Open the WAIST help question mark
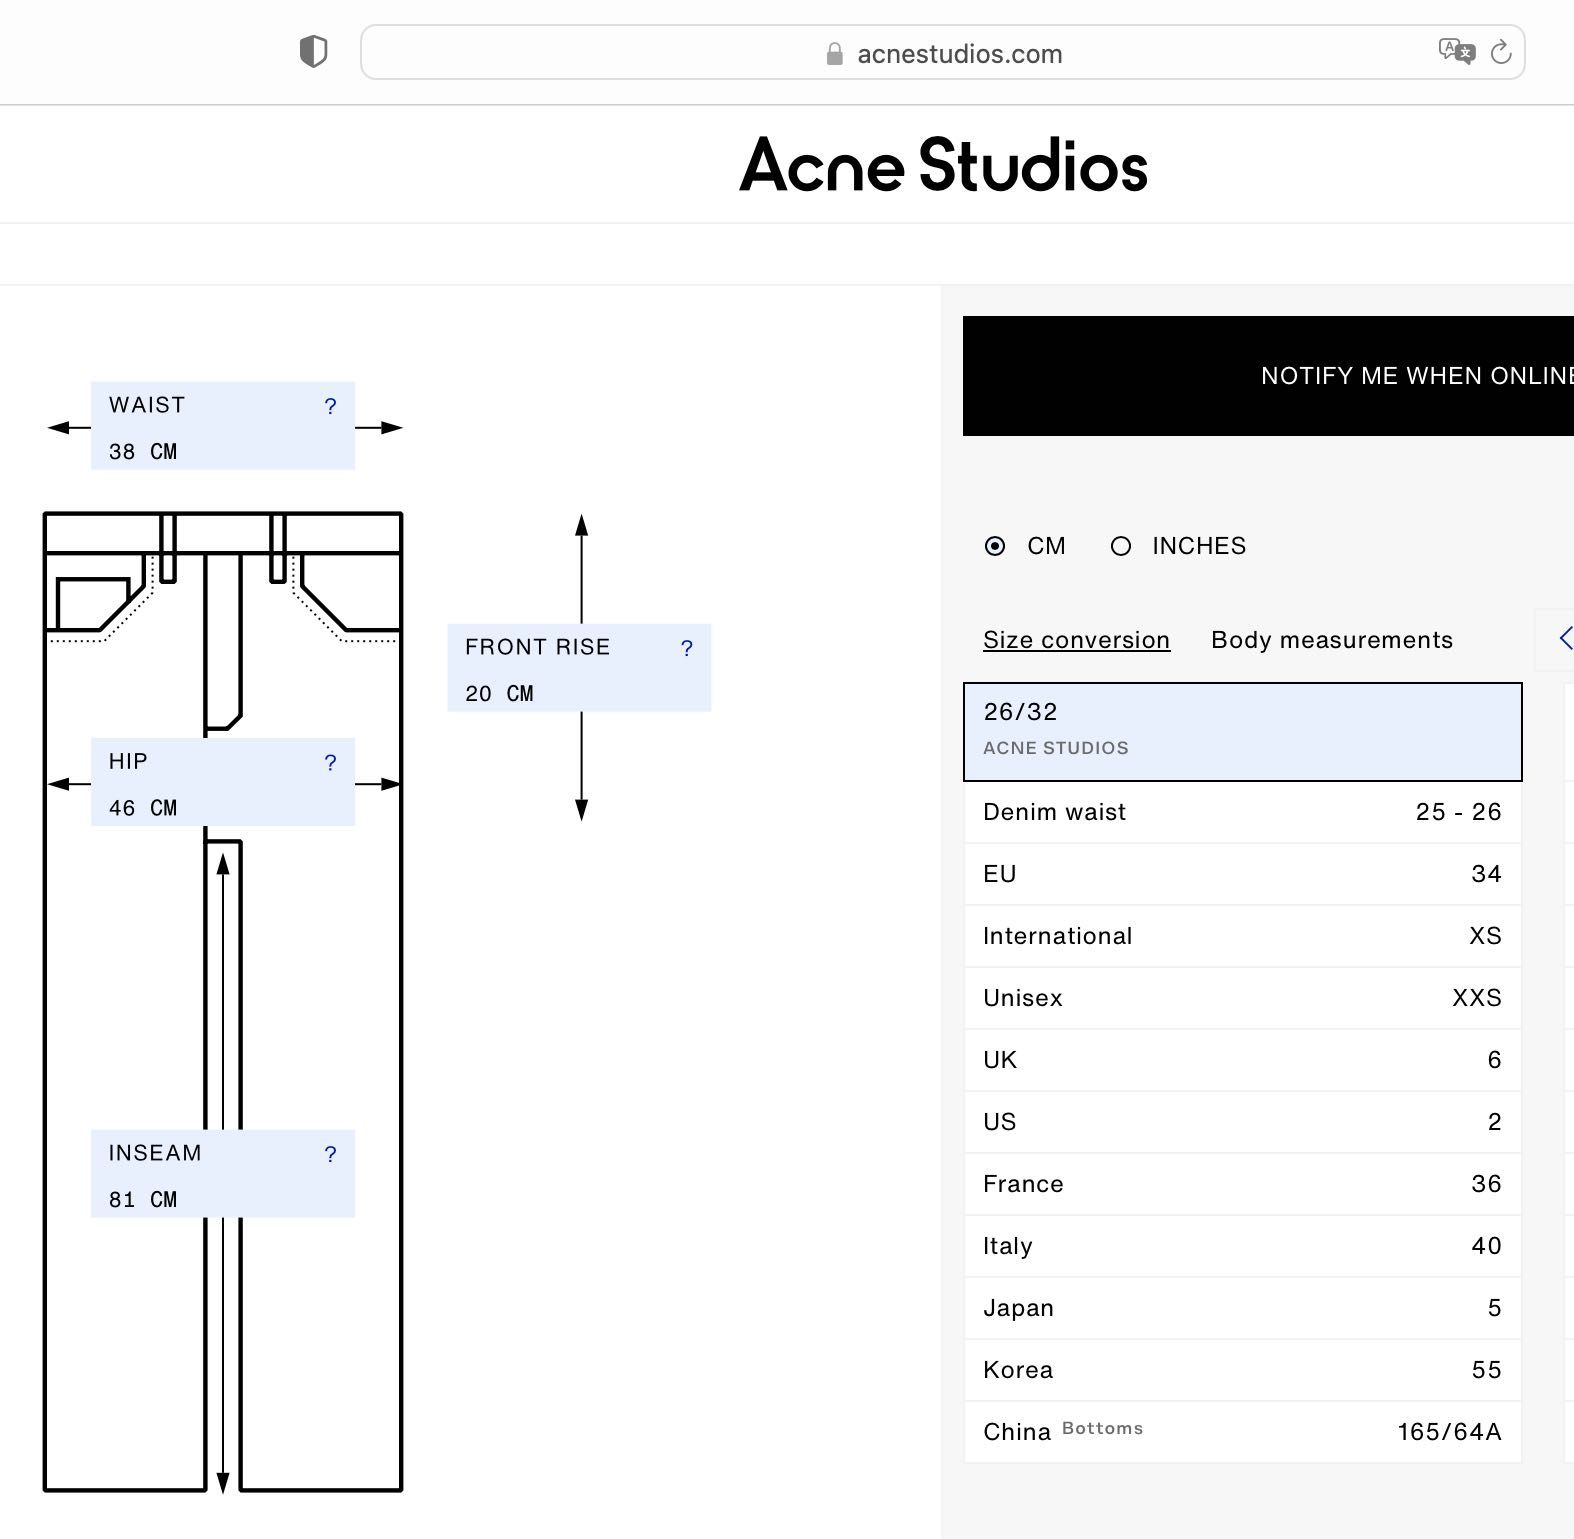The width and height of the screenshot is (1574, 1539). [330, 406]
